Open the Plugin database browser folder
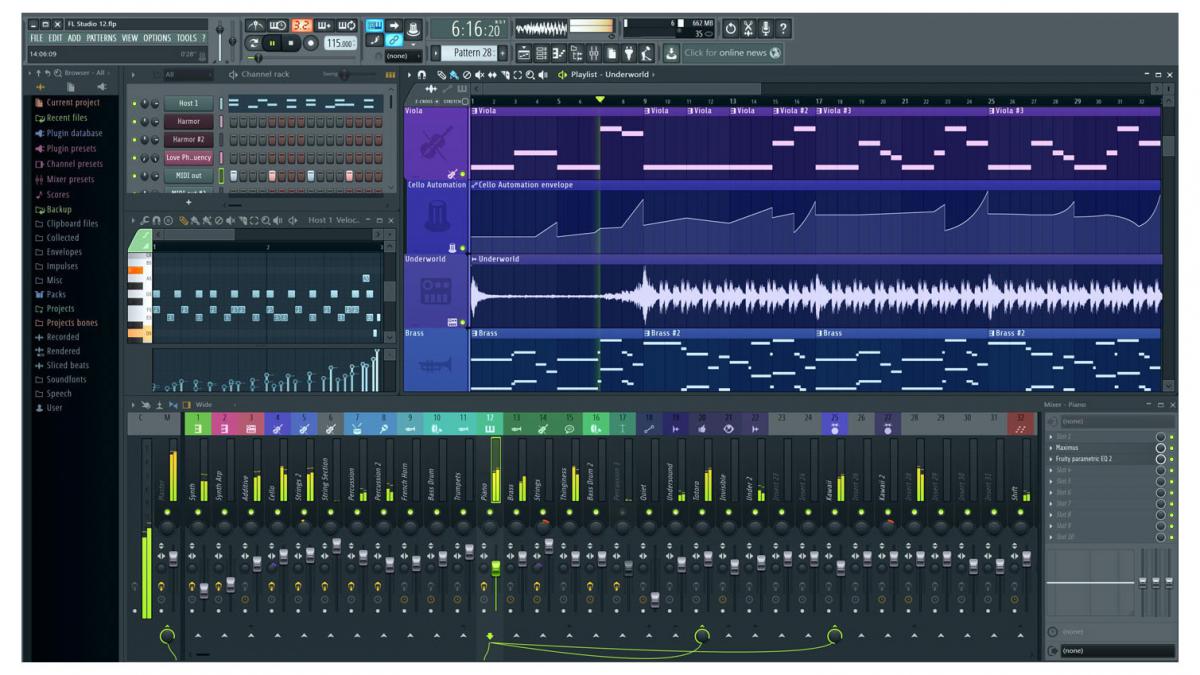The height and width of the screenshot is (675, 1200). tap(74, 133)
